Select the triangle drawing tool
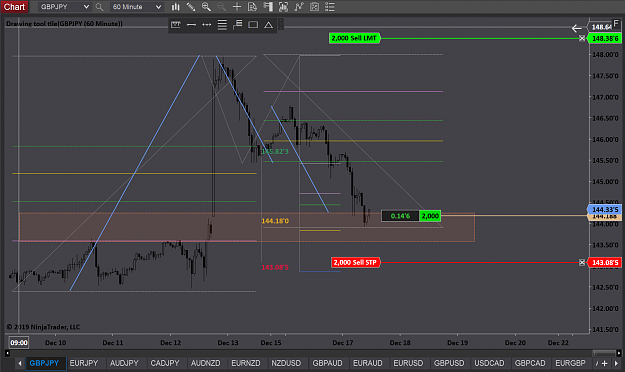The image size is (625, 372). 269,25
